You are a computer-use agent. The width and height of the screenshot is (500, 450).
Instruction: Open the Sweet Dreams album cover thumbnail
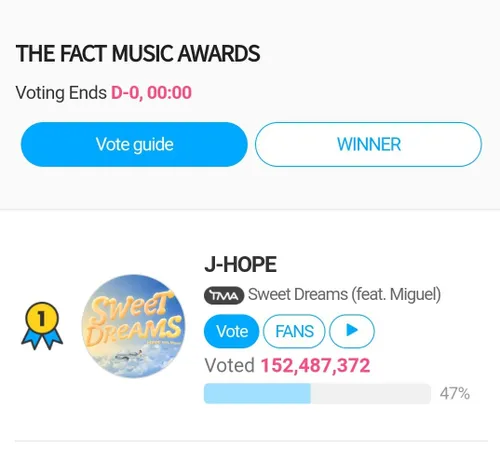134,326
